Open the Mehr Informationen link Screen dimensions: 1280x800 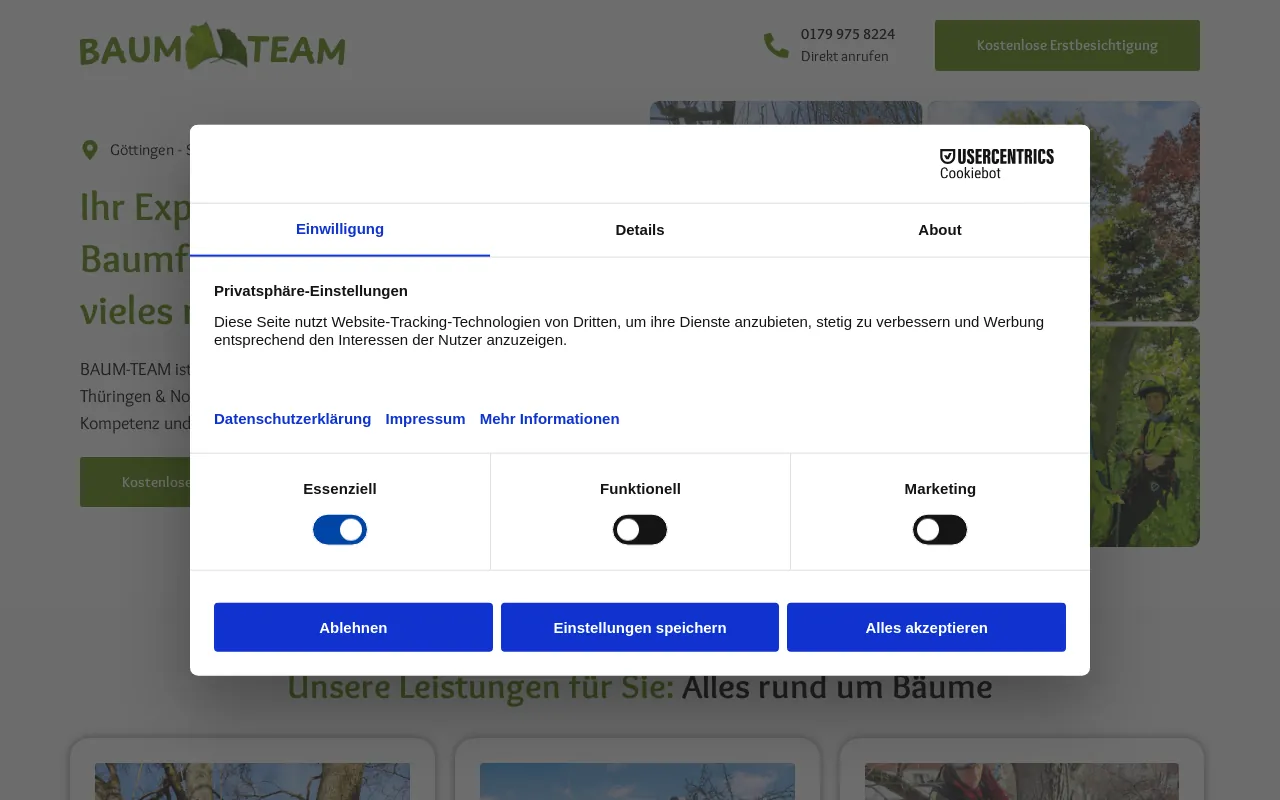[549, 419]
